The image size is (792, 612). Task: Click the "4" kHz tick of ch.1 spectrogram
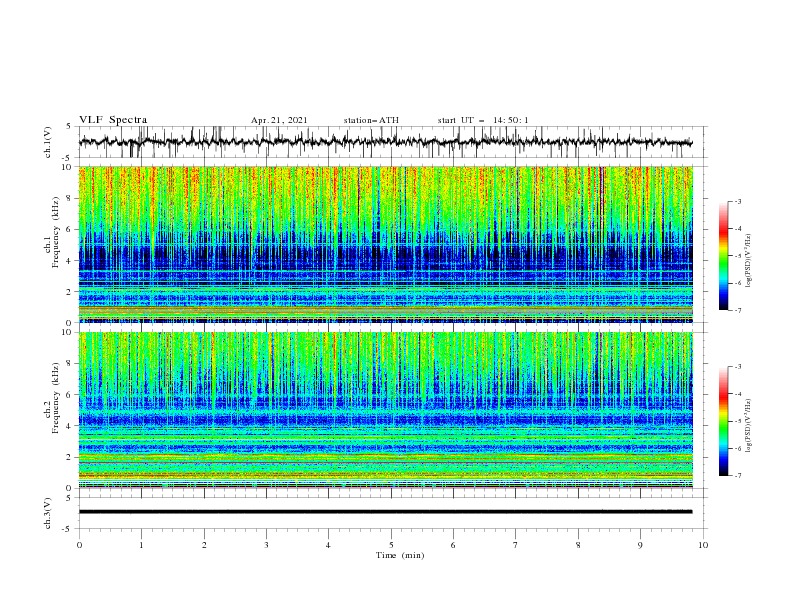(69, 261)
